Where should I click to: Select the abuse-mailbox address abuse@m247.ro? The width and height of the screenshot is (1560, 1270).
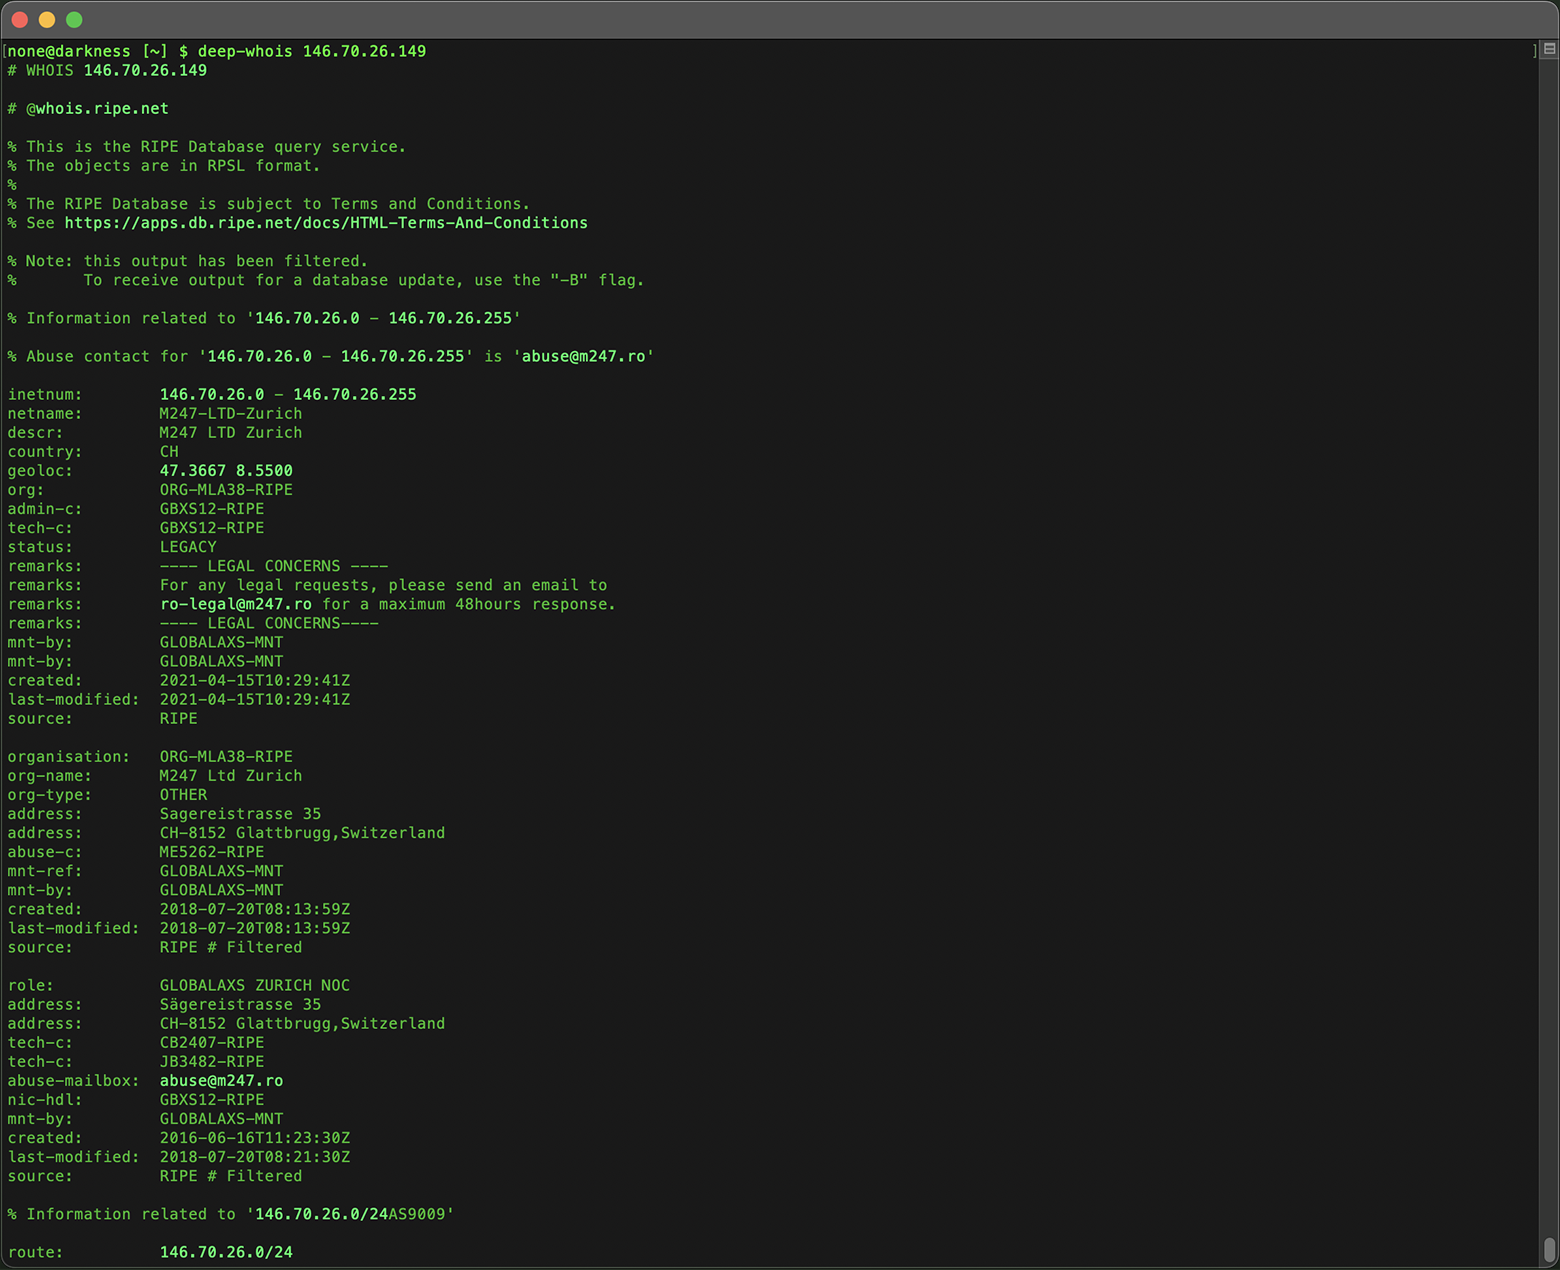221,1080
